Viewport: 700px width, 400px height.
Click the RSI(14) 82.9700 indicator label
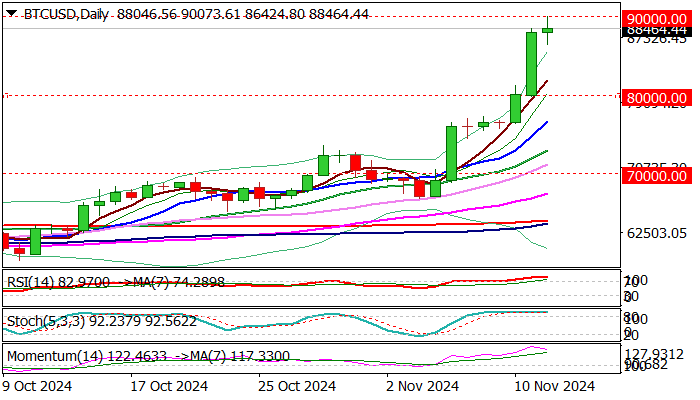click(x=58, y=282)
